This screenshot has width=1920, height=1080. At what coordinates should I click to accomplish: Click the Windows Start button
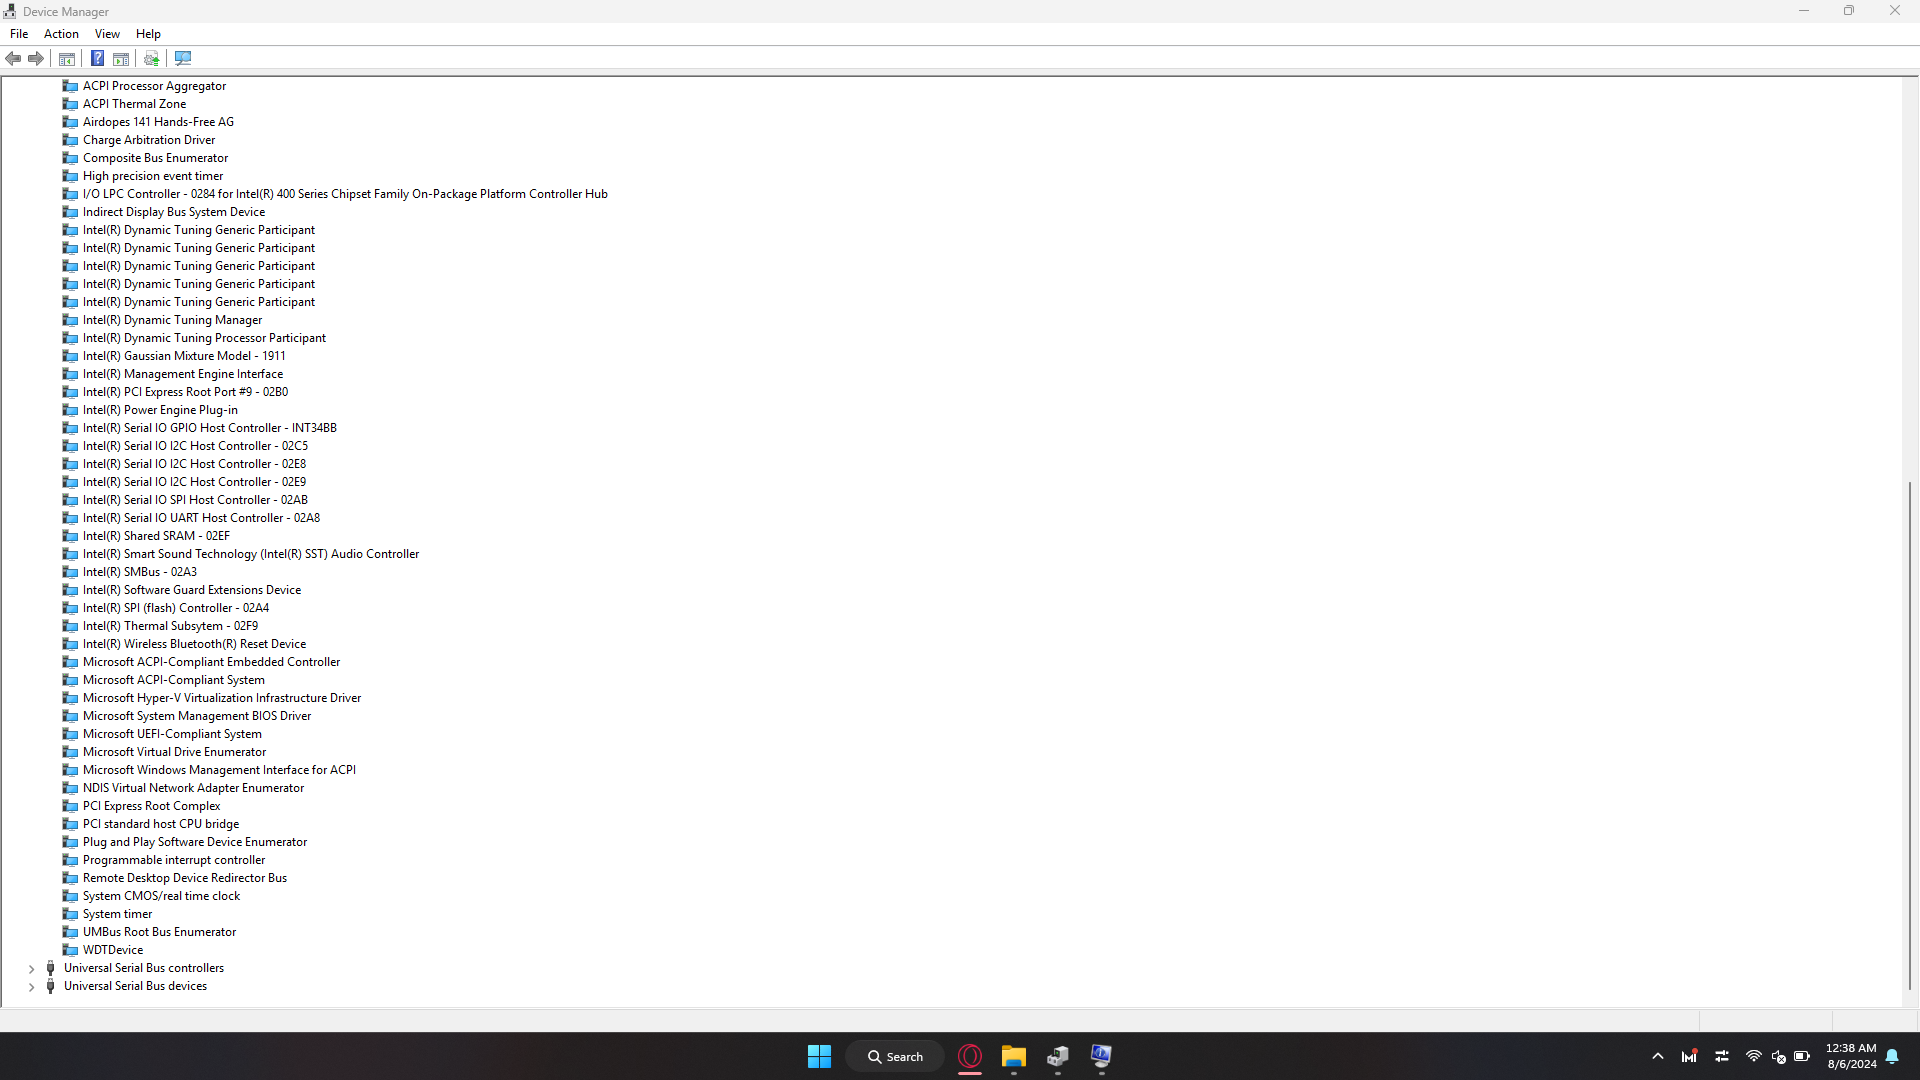click(819, 1057)
